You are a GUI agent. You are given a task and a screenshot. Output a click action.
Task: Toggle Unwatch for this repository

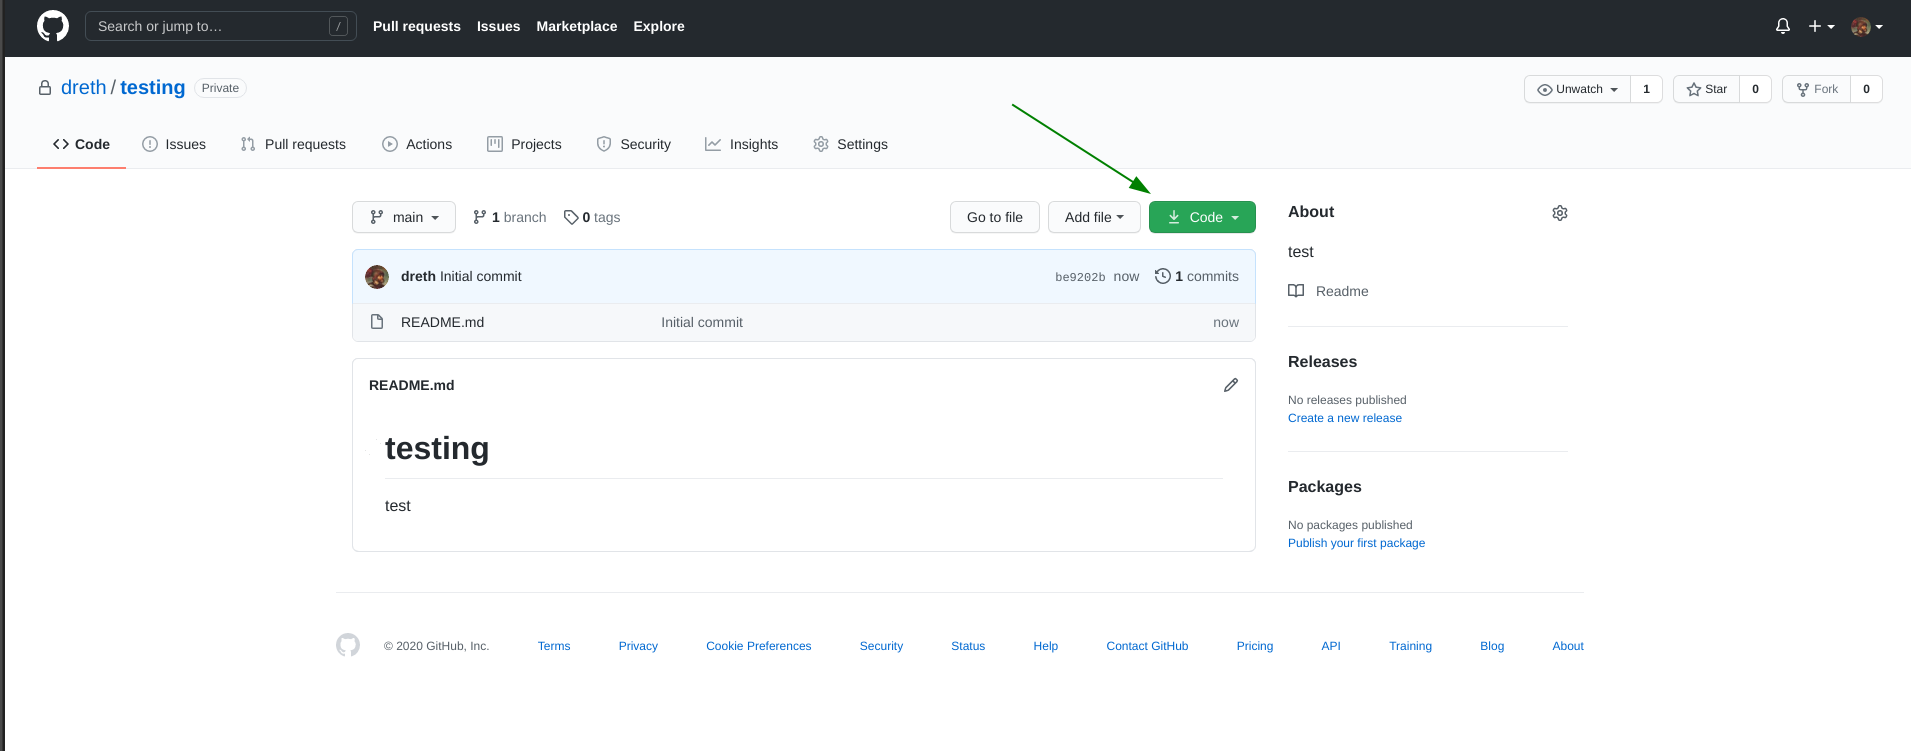(x=1577, y=89)
